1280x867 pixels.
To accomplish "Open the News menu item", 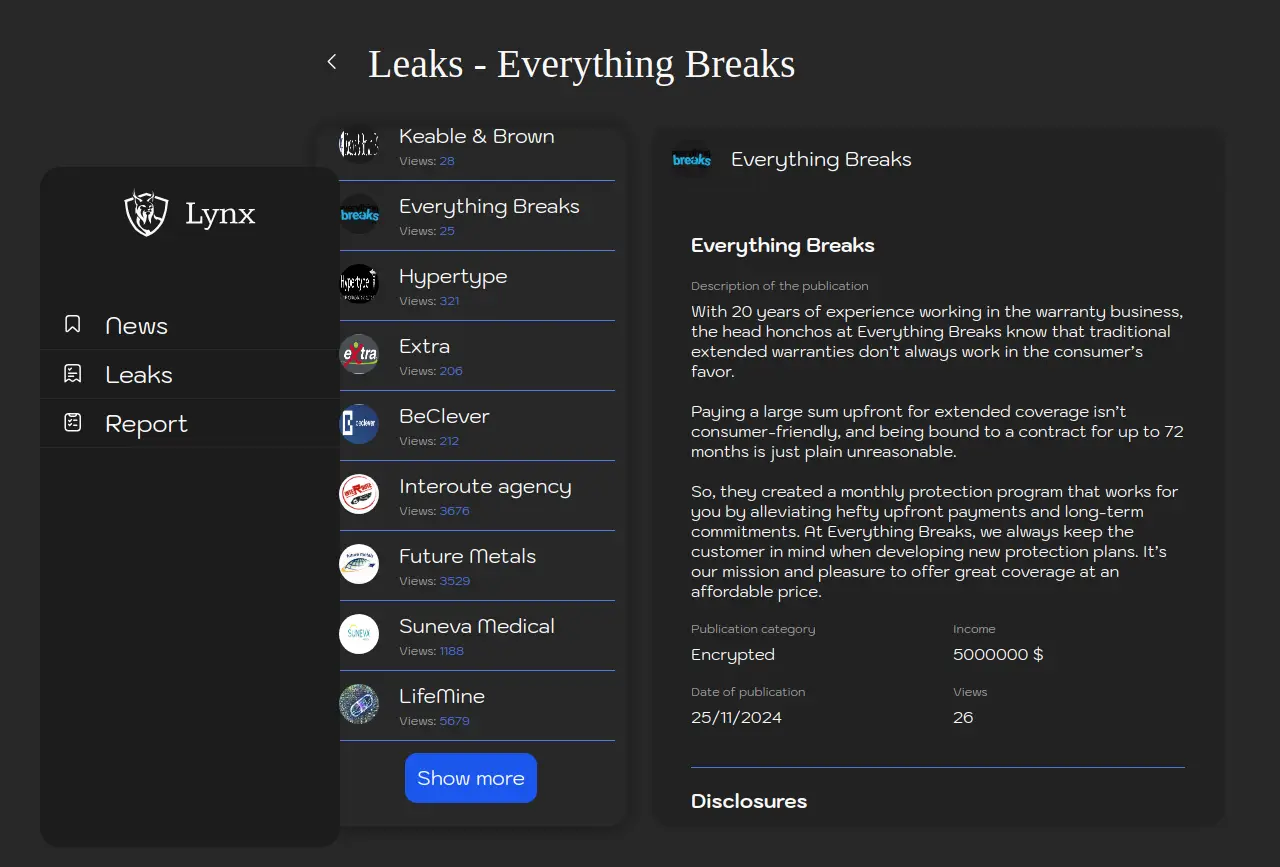I will (136, 326).
